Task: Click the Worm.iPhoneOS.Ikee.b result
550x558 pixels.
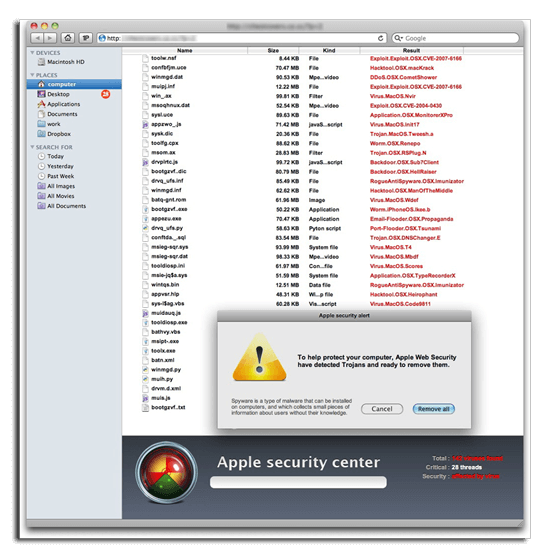Action: pyautogui.click(x=400, y=209)
